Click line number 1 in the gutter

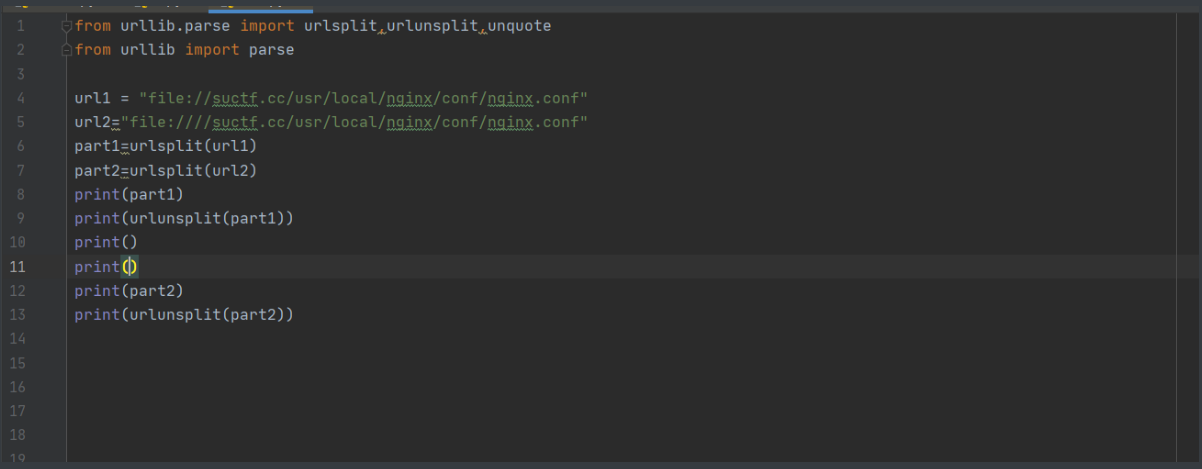point(19,26)
